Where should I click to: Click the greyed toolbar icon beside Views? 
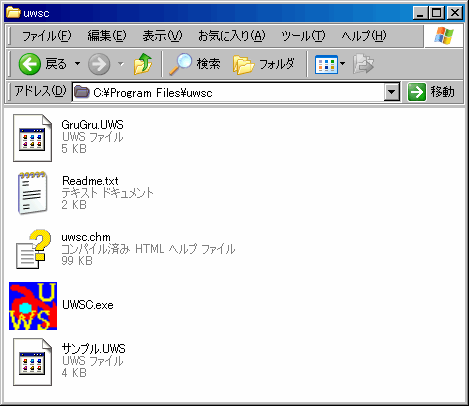[363, 64]
